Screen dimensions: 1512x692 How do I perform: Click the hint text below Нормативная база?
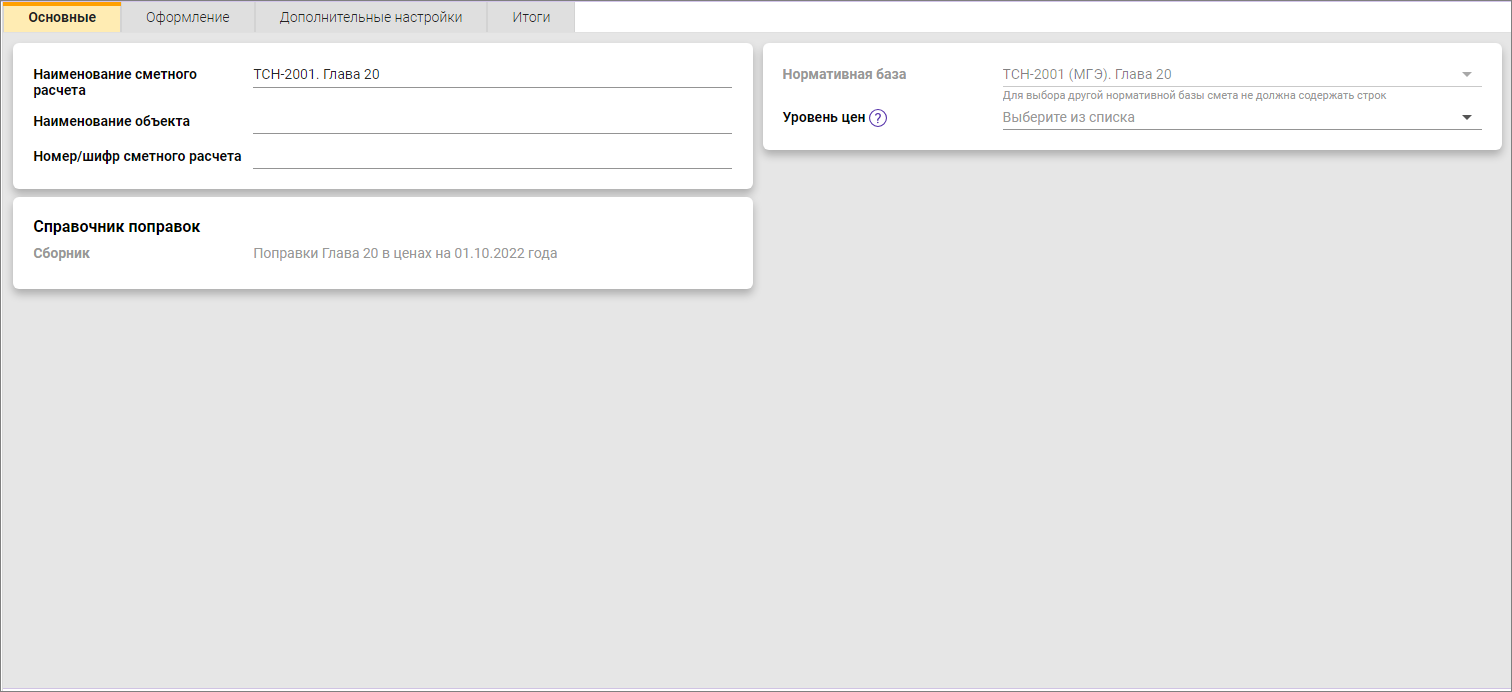point(1194,96)
